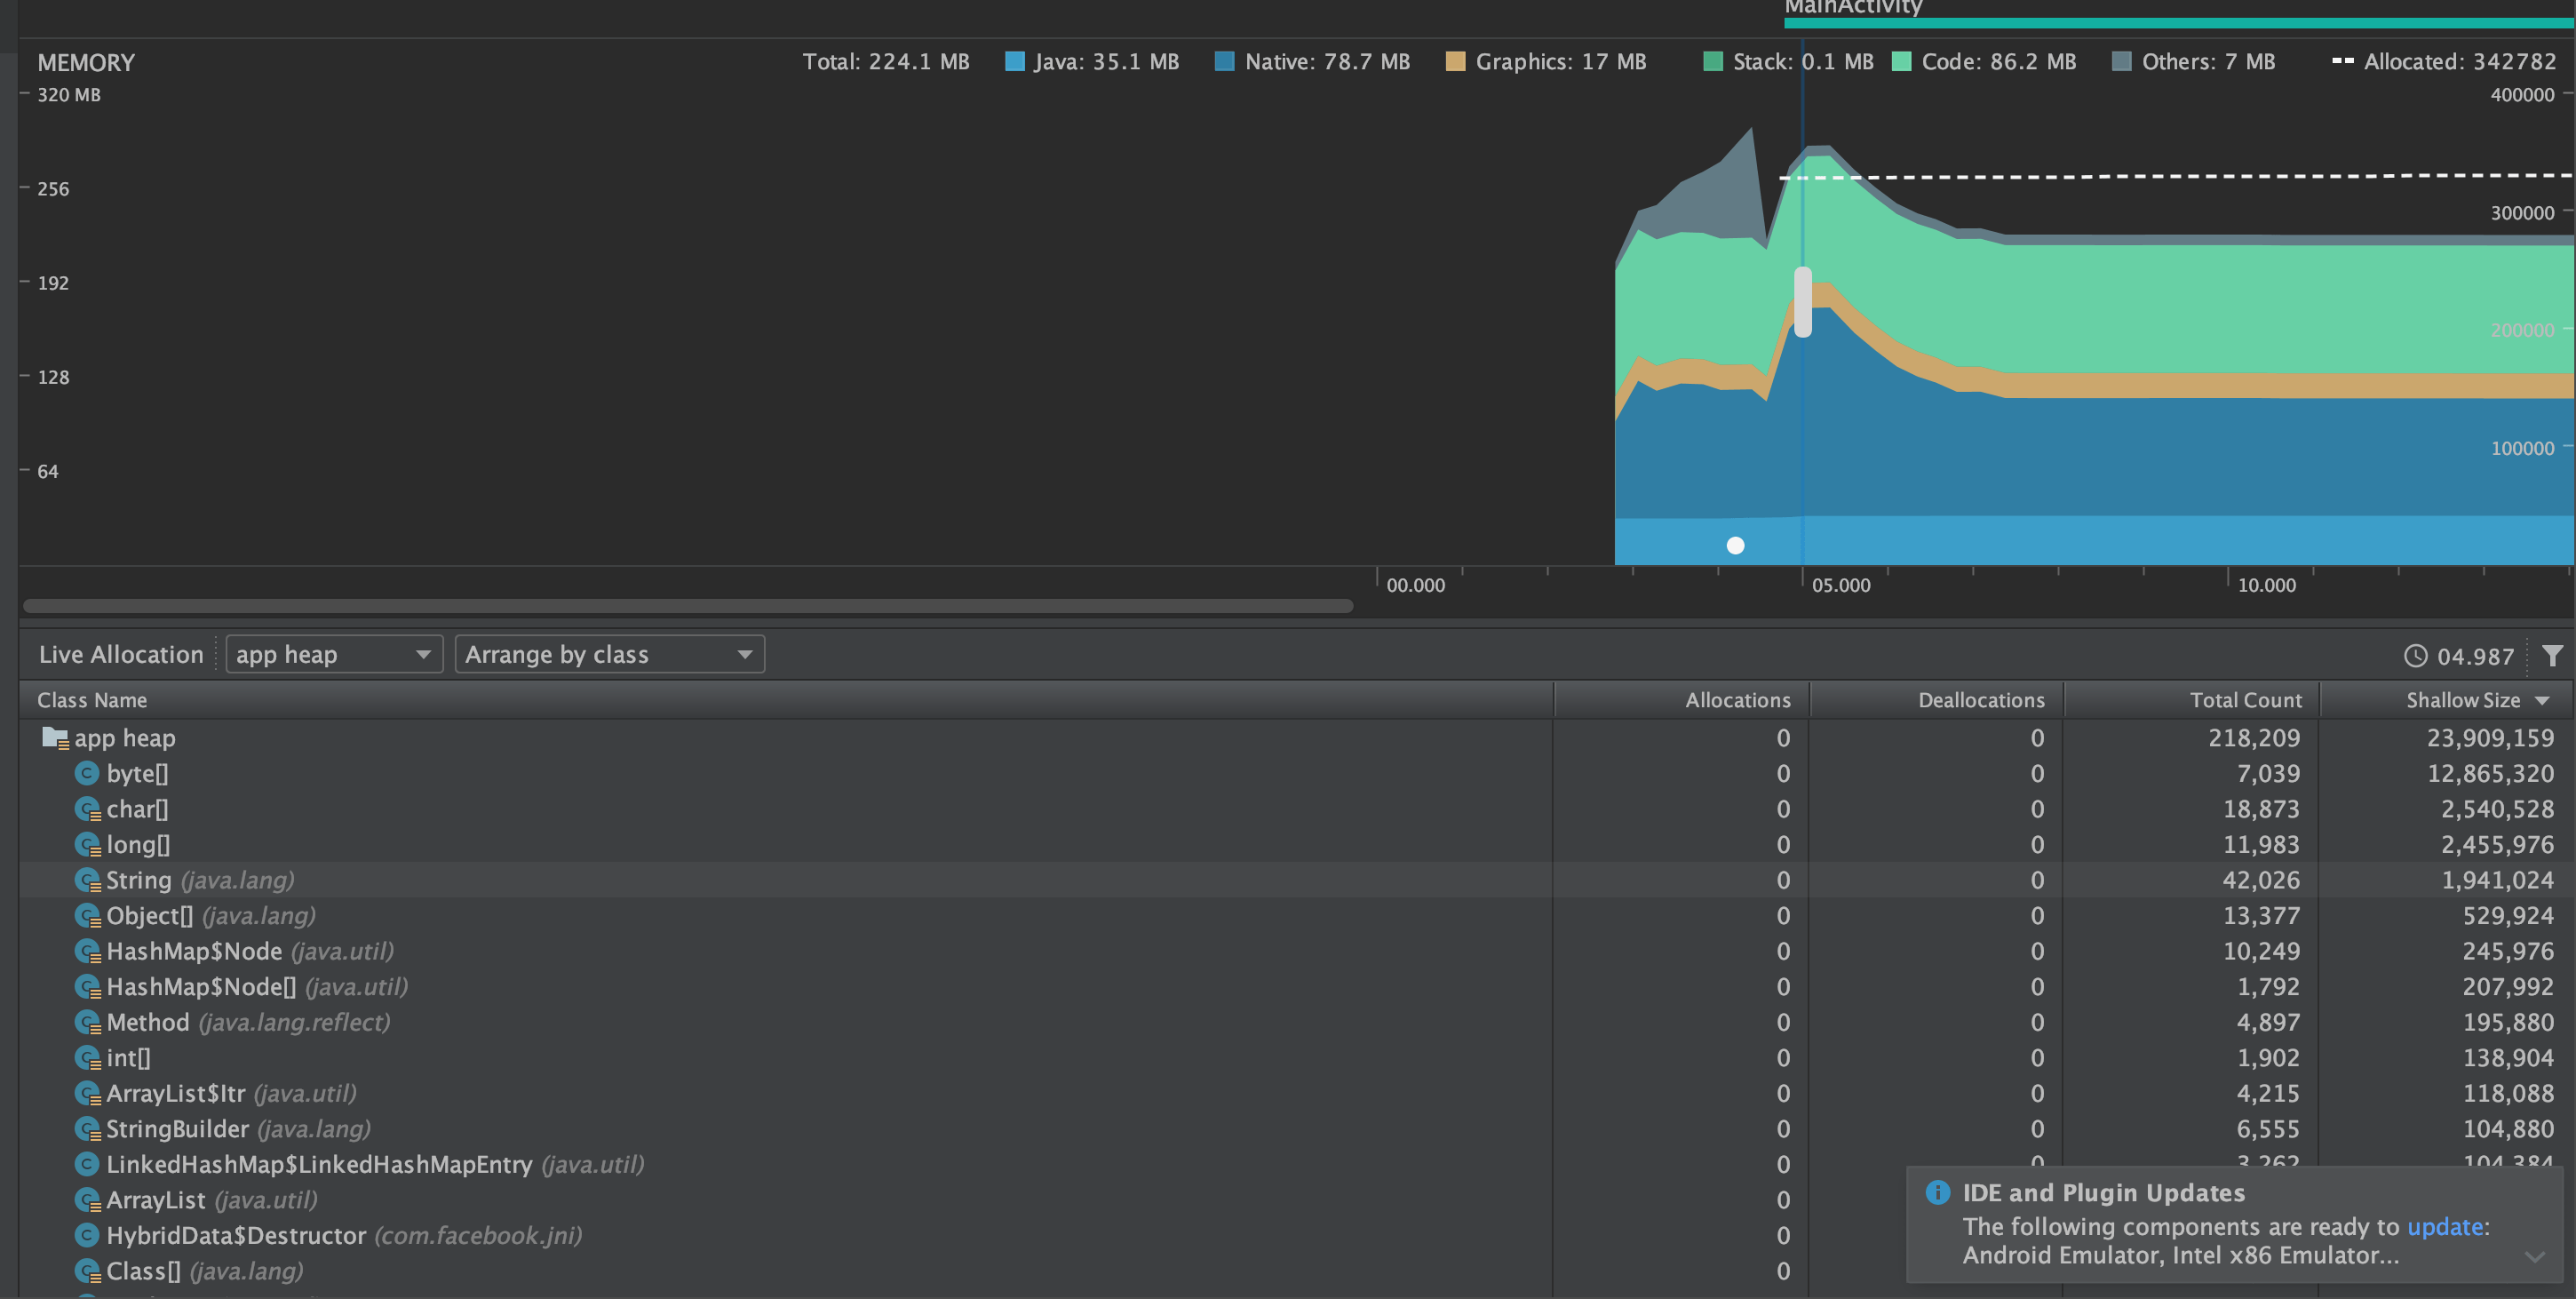This screenshot has height=1299, width=2576.
Task: Click the timeline horizontal scrollbar
Action: click(x=688, y=605)
